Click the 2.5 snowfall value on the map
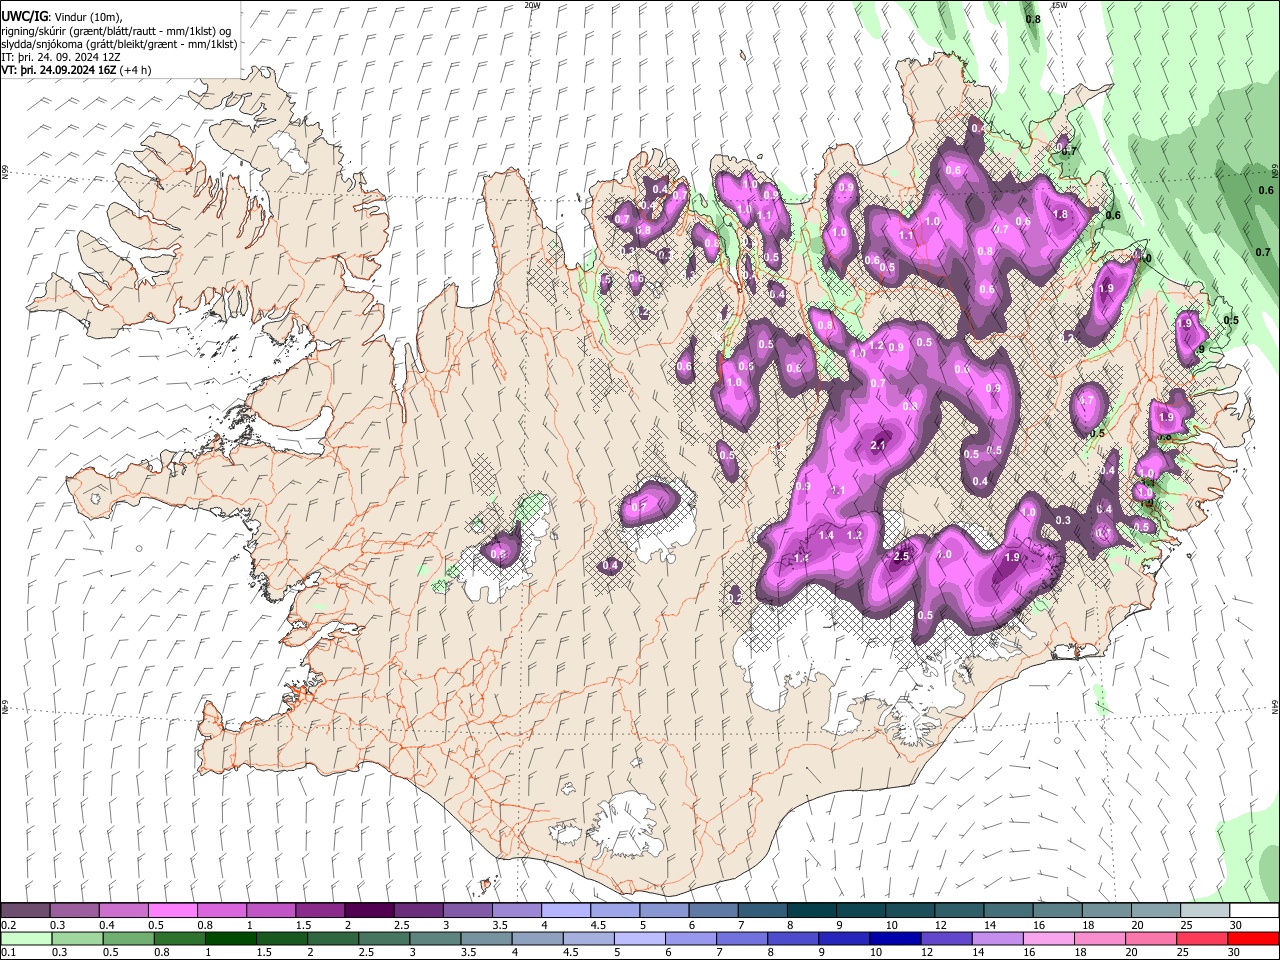This screenshot has width=1280, height=960. [x=901, y=556]
